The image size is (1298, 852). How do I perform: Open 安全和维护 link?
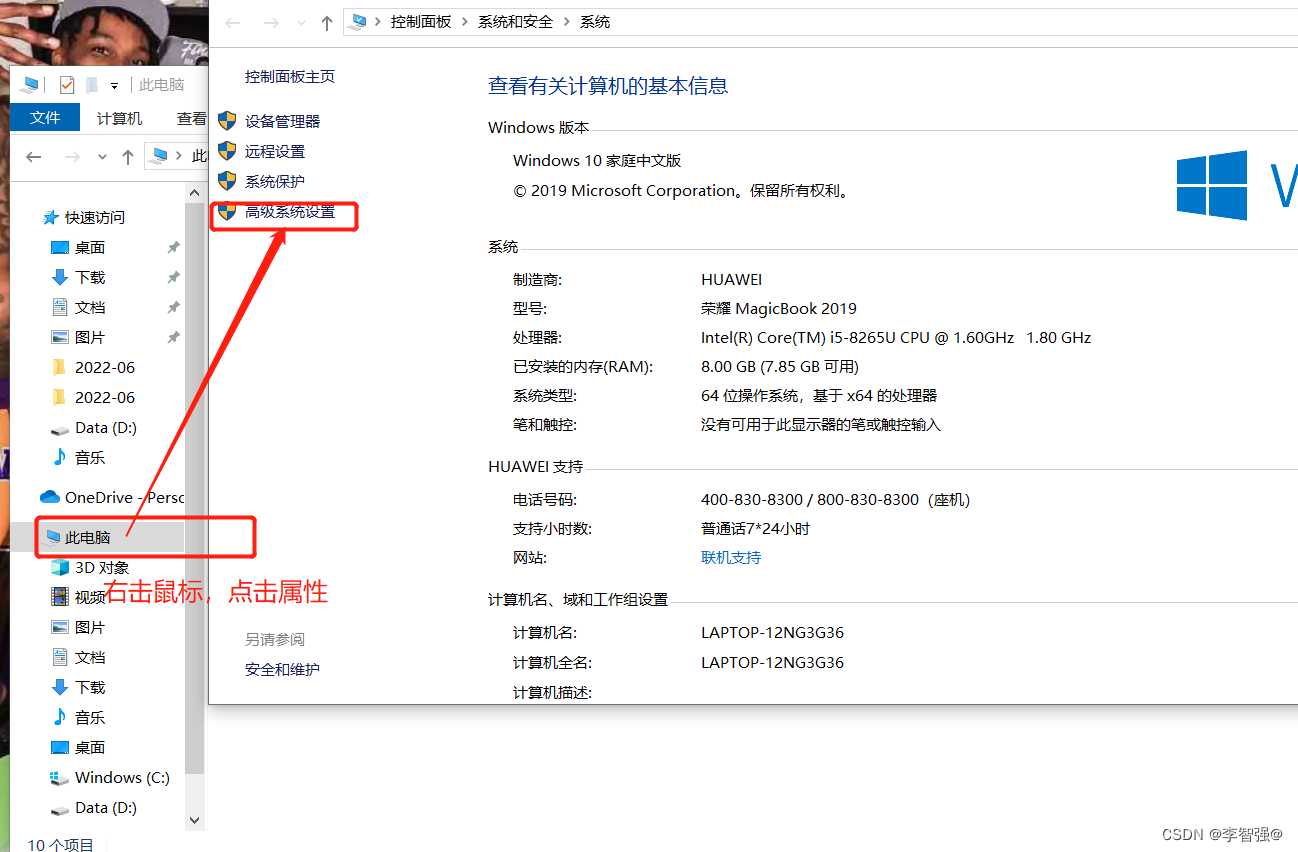tap(282, 669)
